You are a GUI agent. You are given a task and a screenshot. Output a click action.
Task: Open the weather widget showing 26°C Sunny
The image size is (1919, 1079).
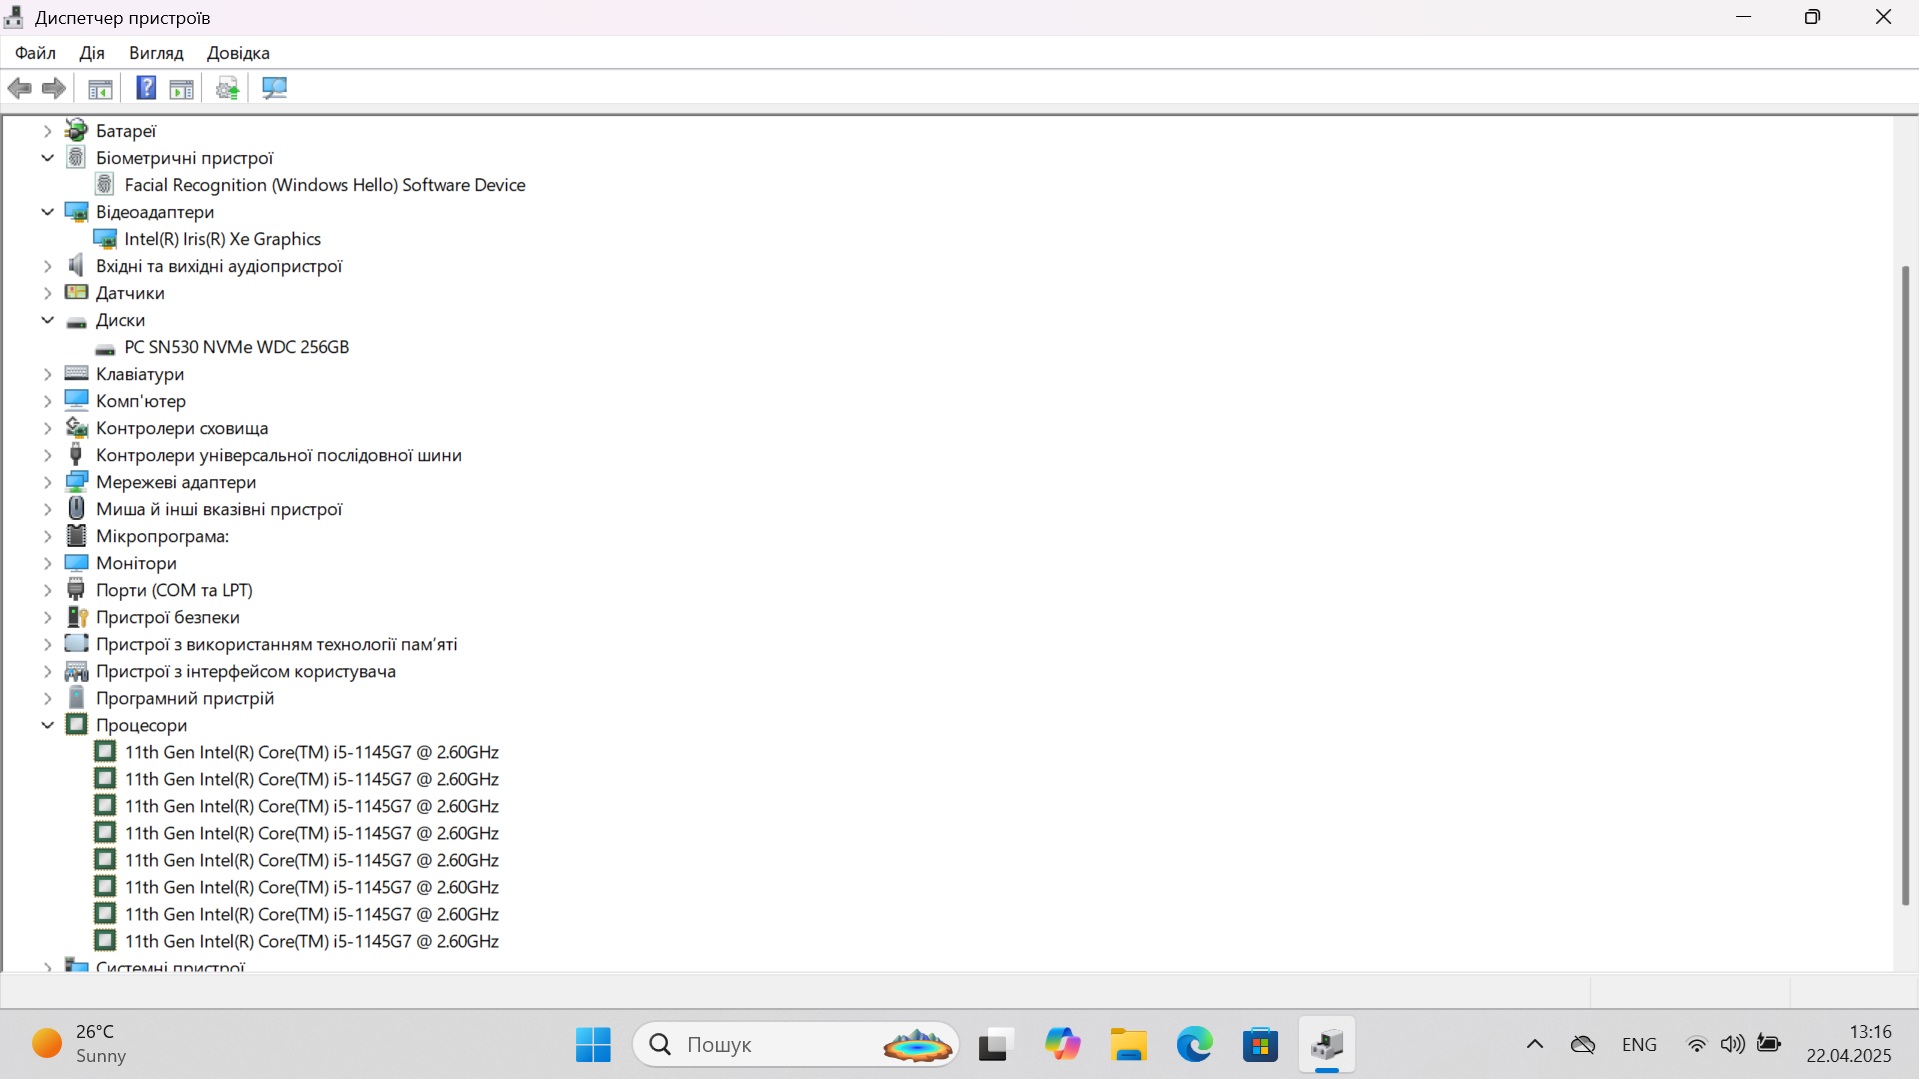tap(80, 1044)
